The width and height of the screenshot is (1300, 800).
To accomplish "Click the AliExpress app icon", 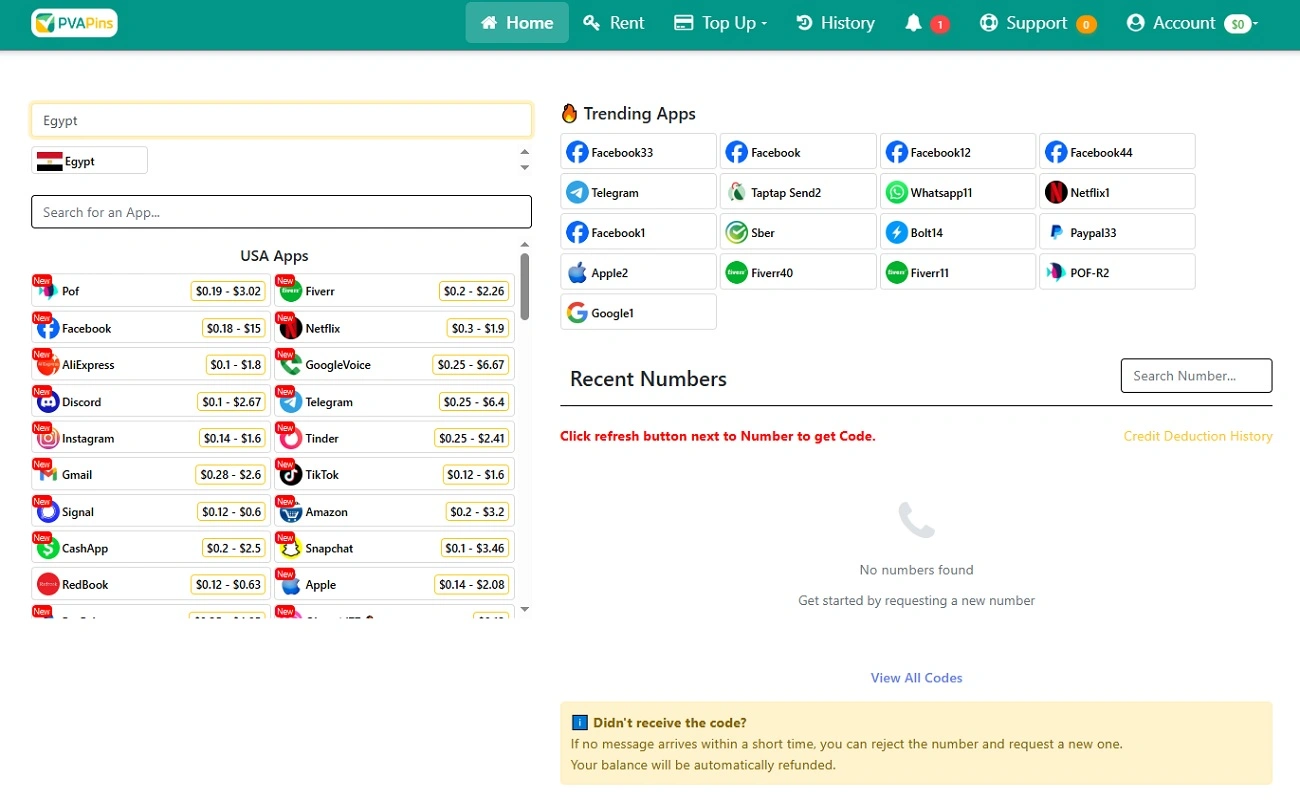I will pyautogui.click(x=47, y=365).
